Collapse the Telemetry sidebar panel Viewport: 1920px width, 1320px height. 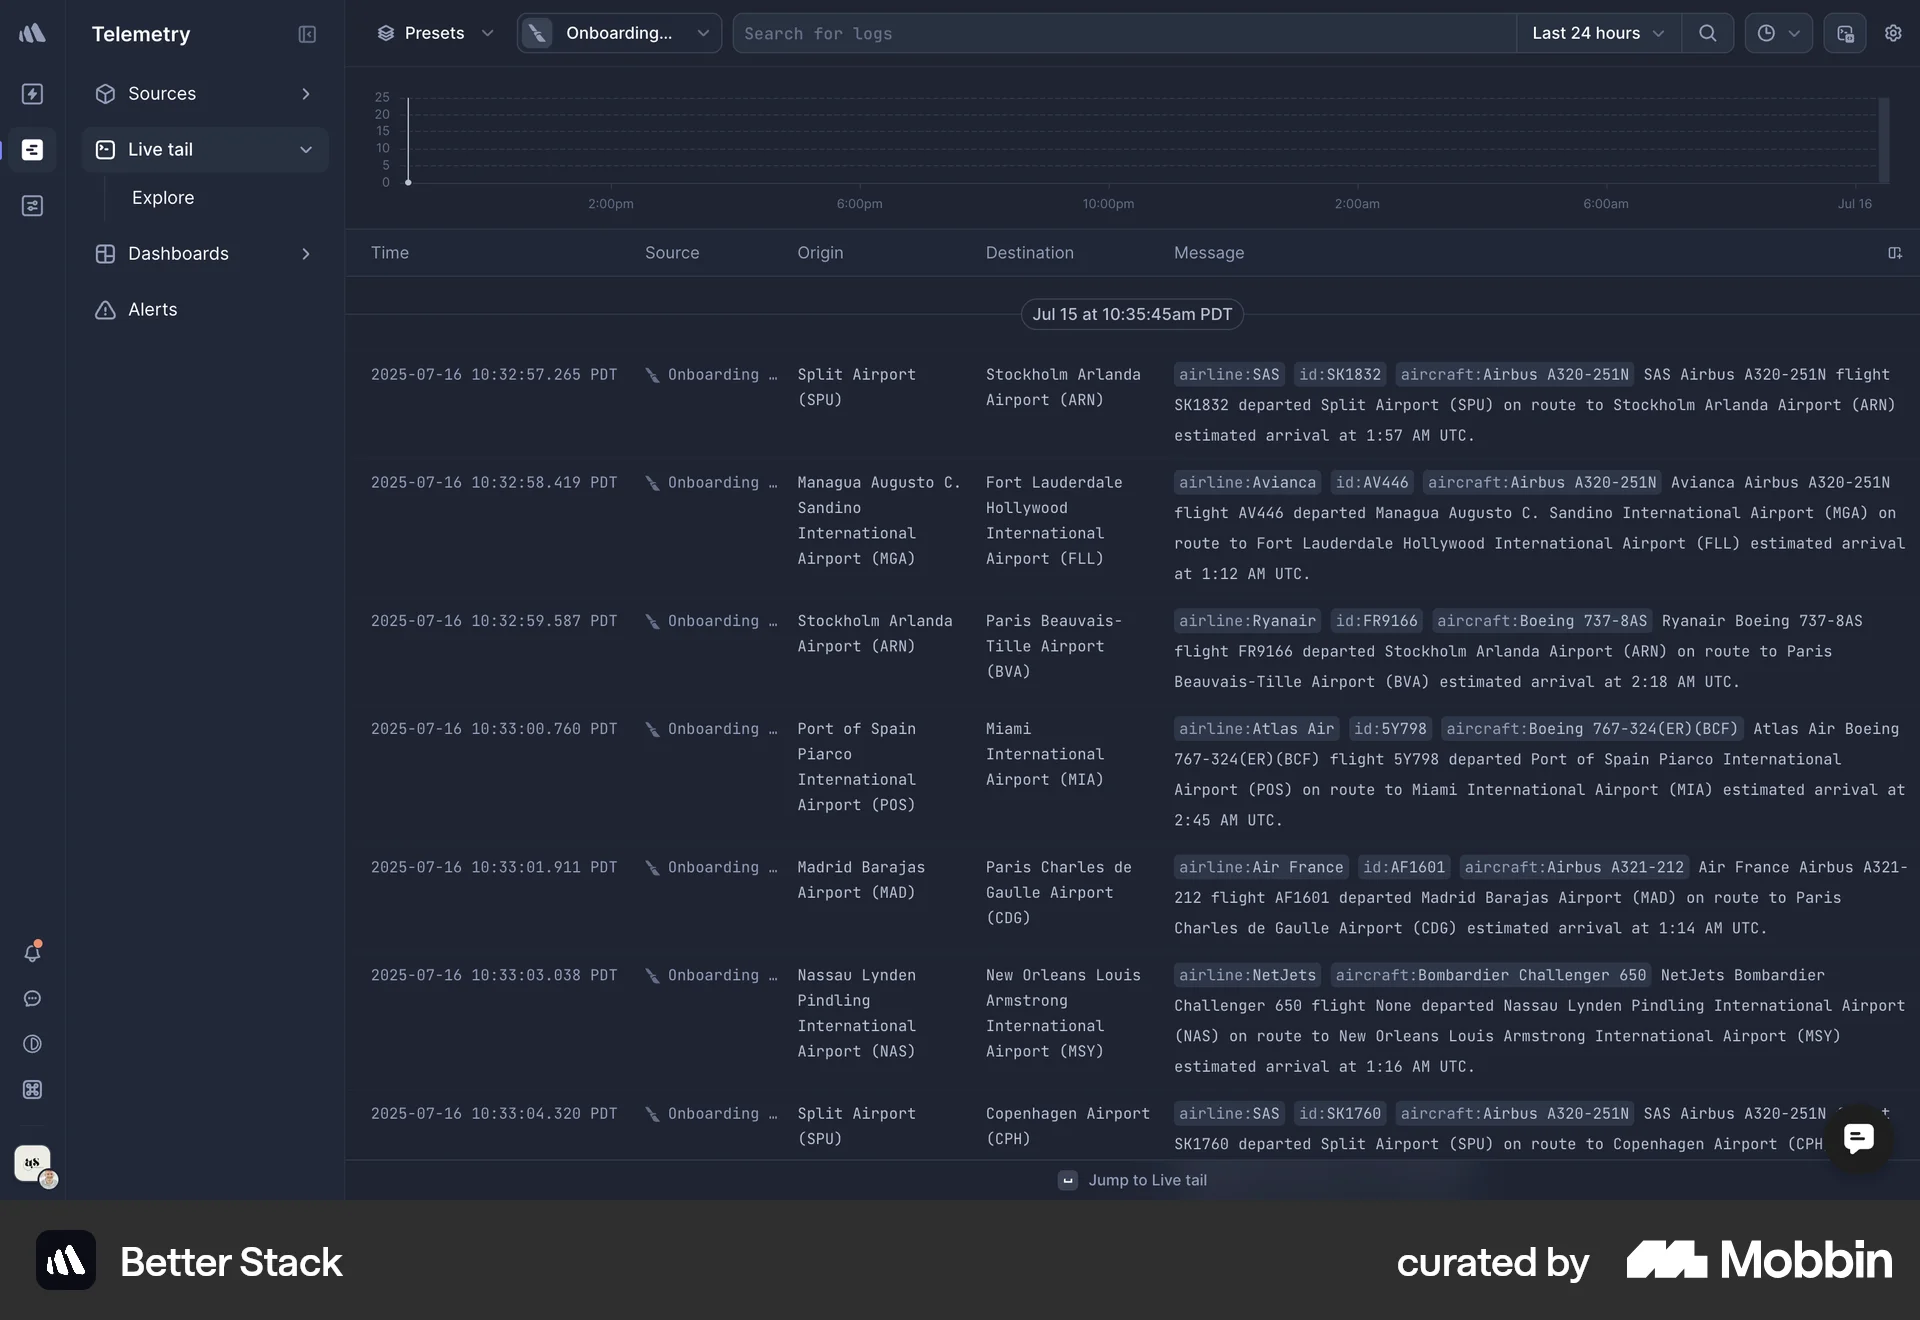(x=307, y=34)
